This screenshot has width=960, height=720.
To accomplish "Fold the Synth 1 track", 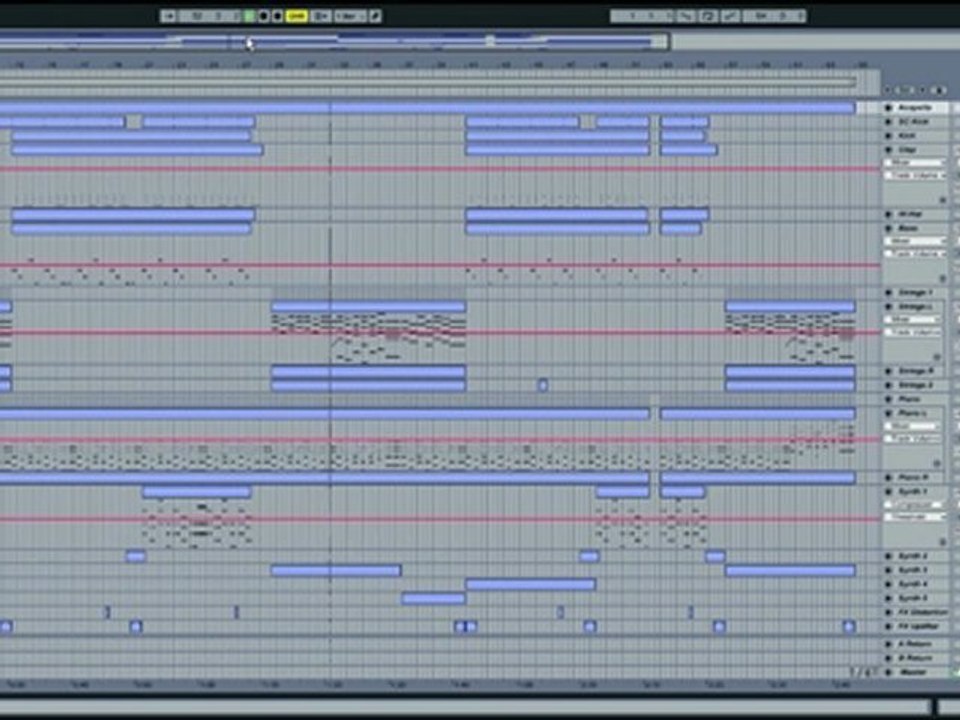I will 888,492.
